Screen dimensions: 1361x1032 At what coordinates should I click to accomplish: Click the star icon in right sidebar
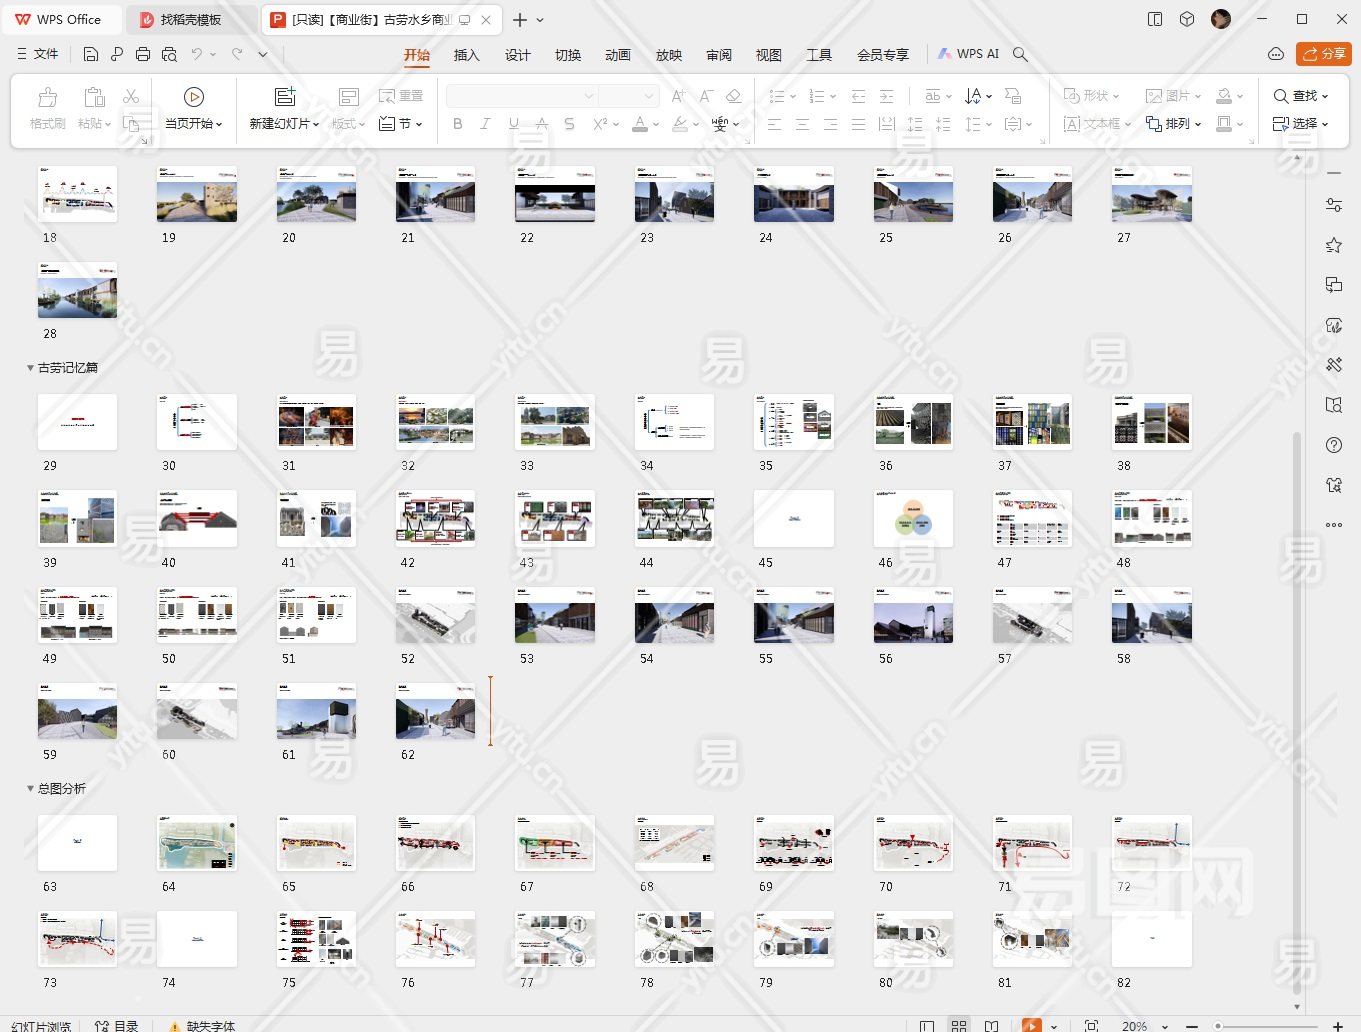[1333, 245]
